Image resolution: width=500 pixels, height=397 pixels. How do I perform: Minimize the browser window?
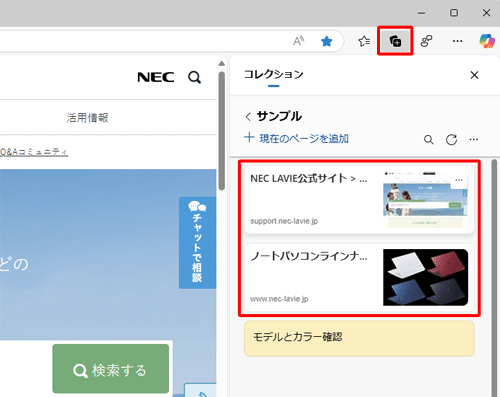pos(422,13)
